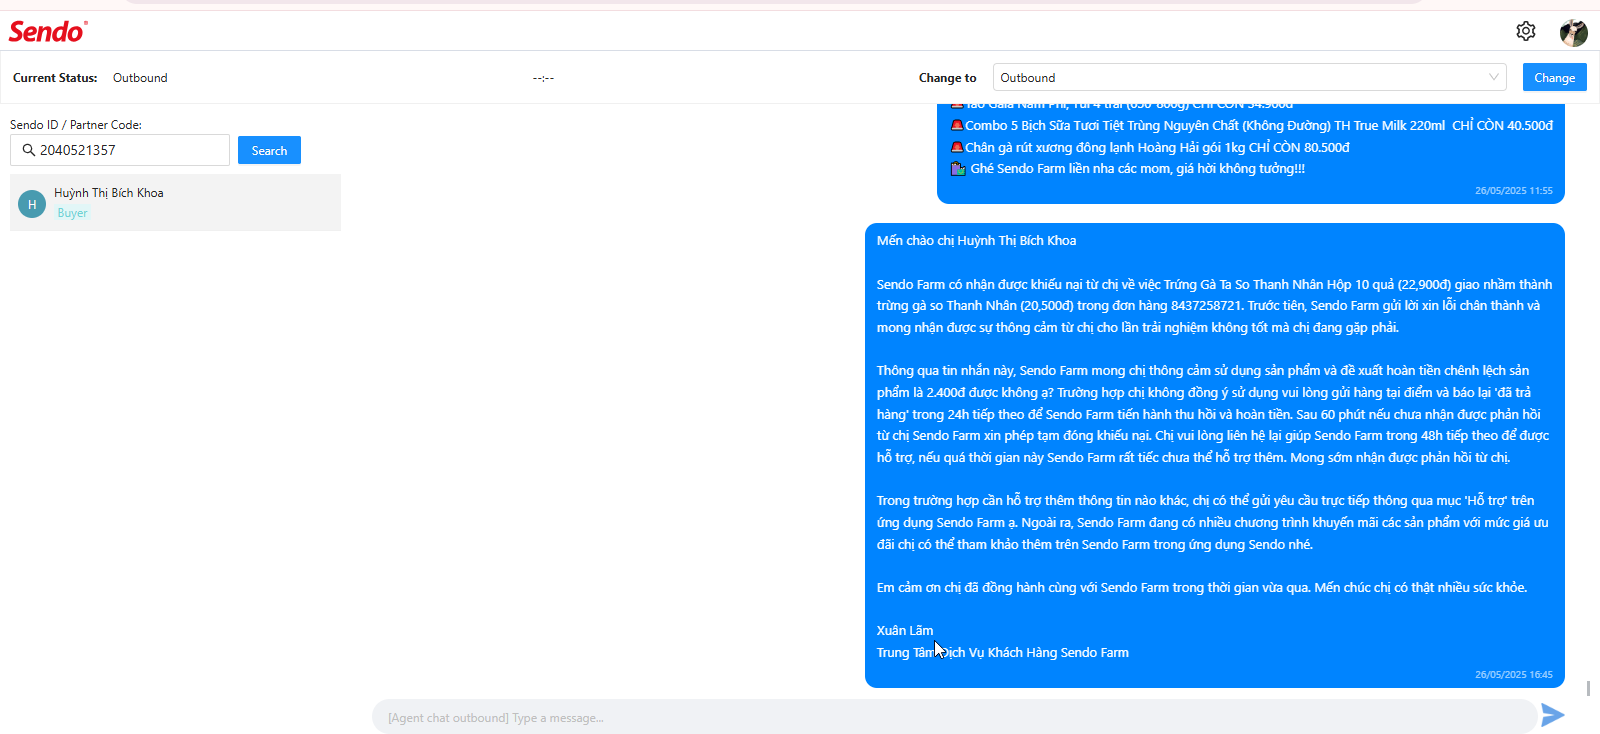The image size is (1600, 734).
Task: Click the timestamp 26/05/2025 11:55
Action: (x=1513, y=190)
